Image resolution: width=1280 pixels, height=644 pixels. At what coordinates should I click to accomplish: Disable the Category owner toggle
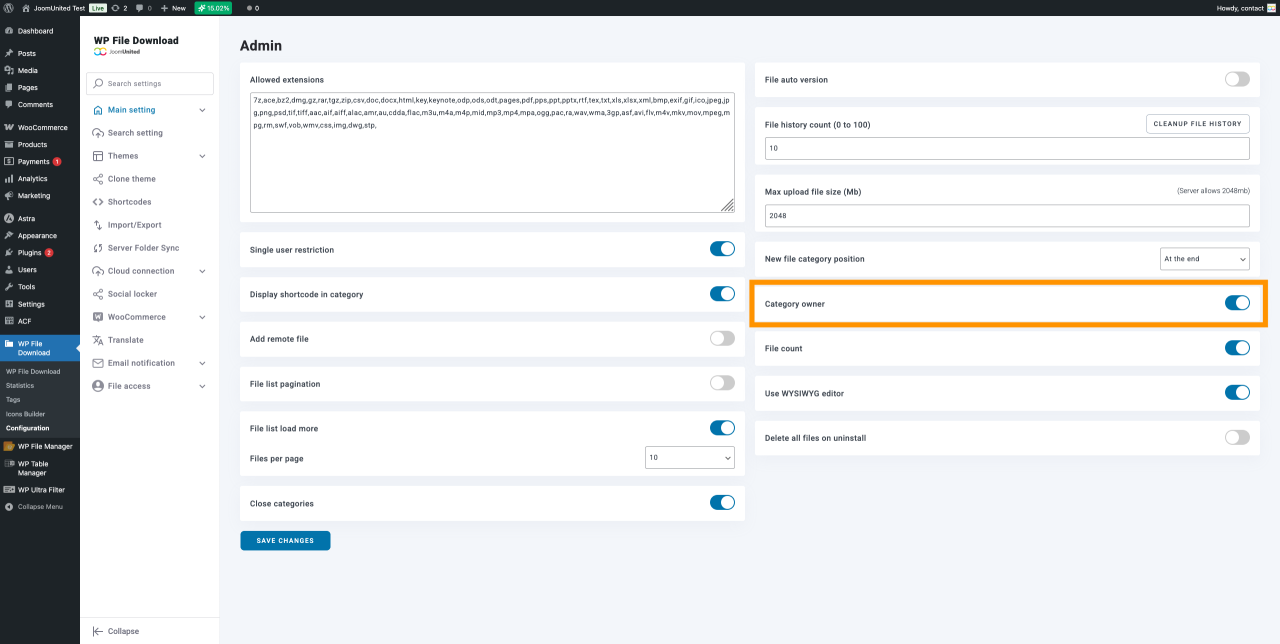(x=1237, y=303)
